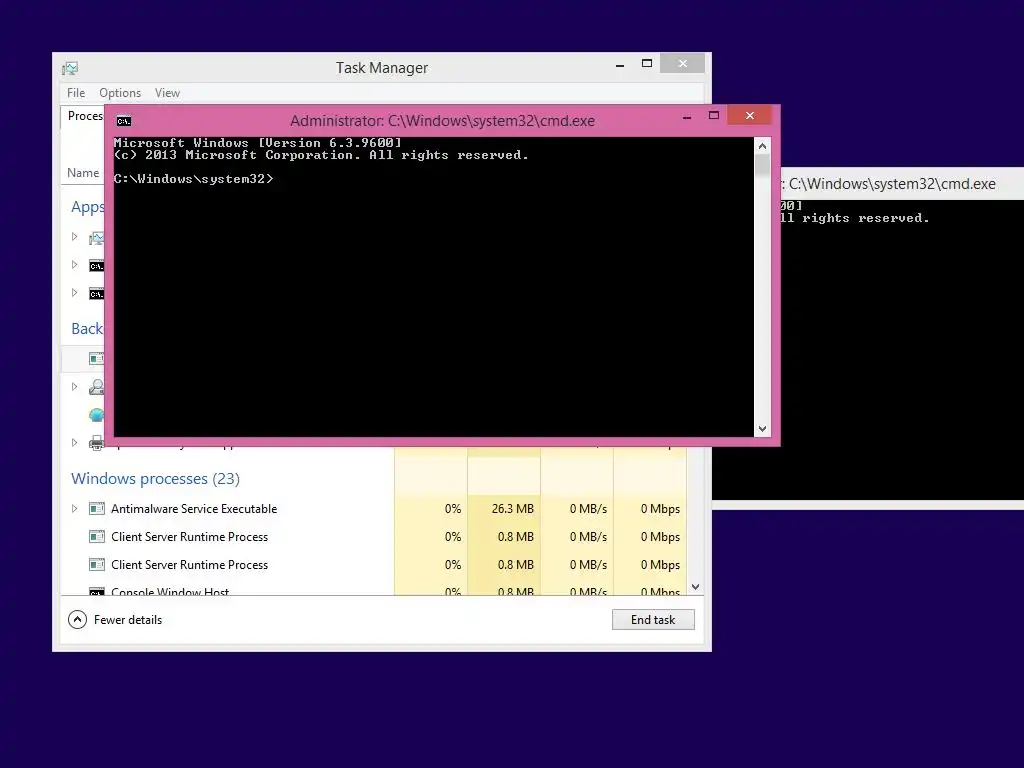Screen dimensions: 1024x768
Task: Close the Administrator cmd.exe window
Action: click(750, 116)
